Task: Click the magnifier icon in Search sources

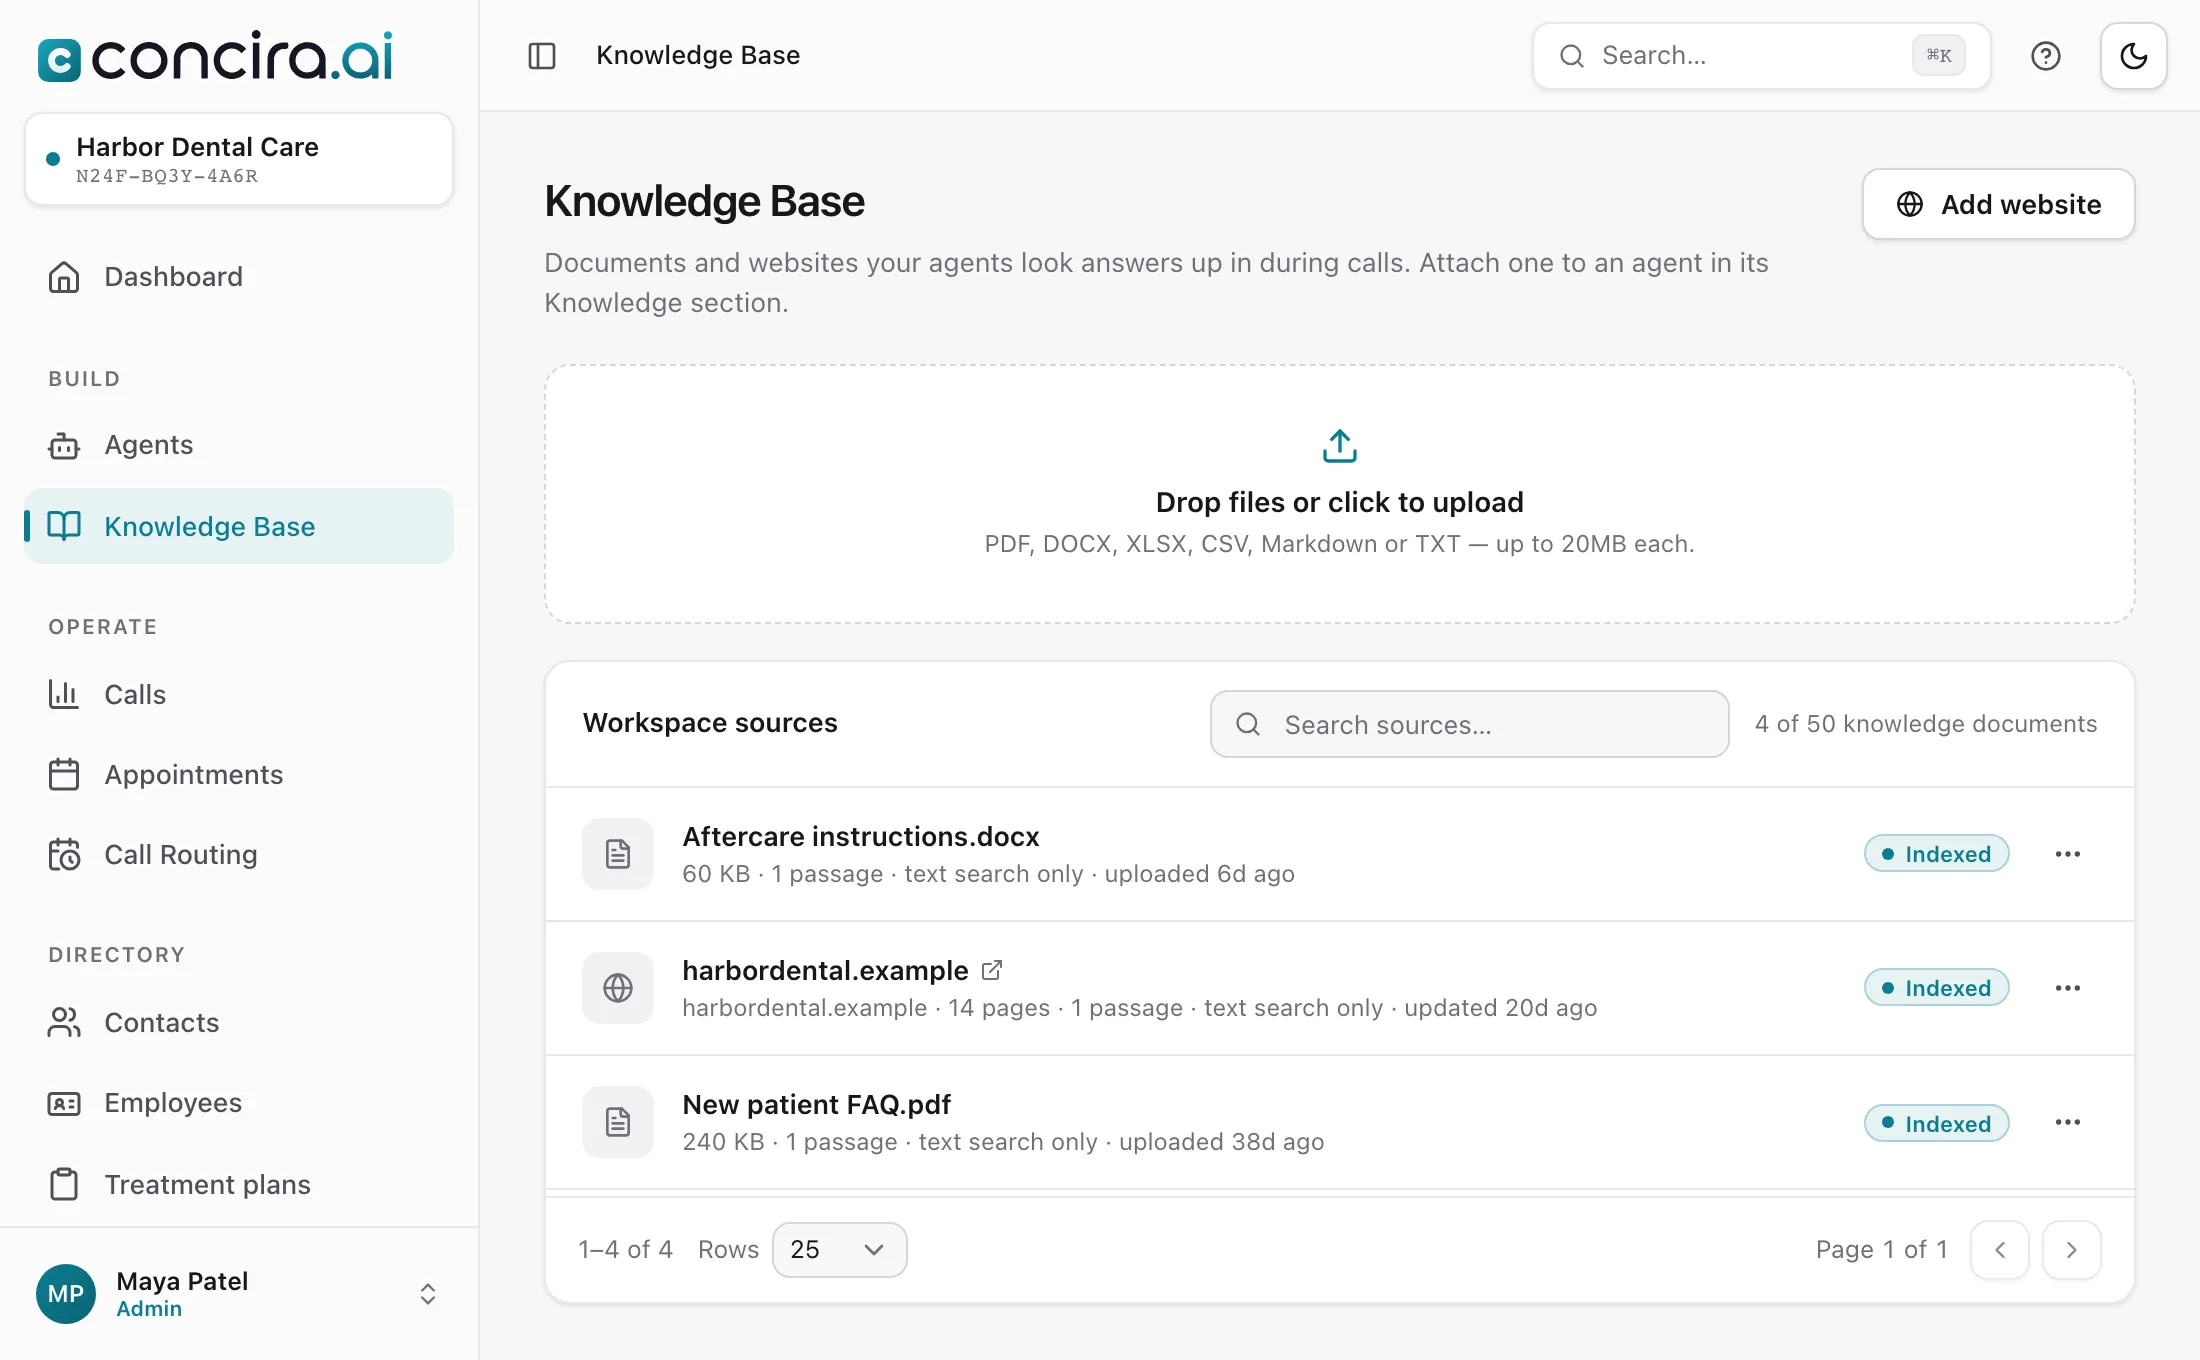Action: (1248, 724)
